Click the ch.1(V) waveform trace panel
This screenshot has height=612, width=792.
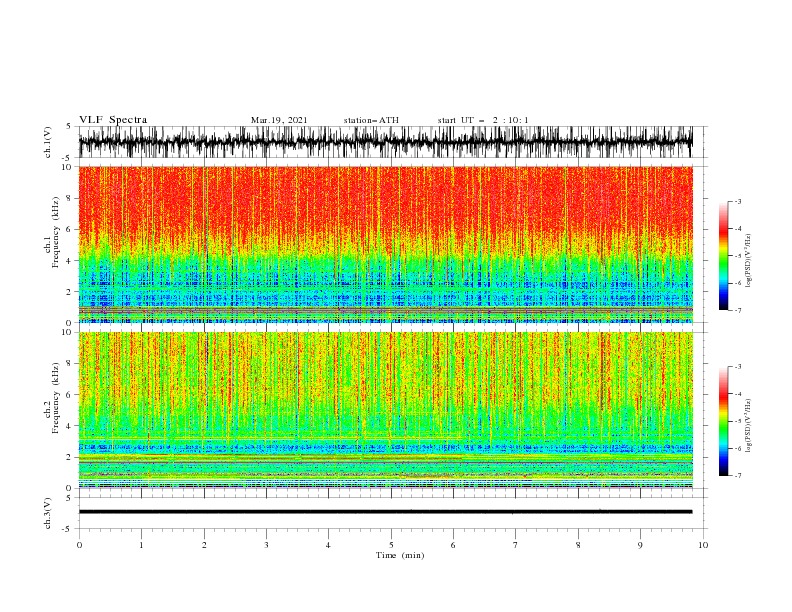point(385,142)
